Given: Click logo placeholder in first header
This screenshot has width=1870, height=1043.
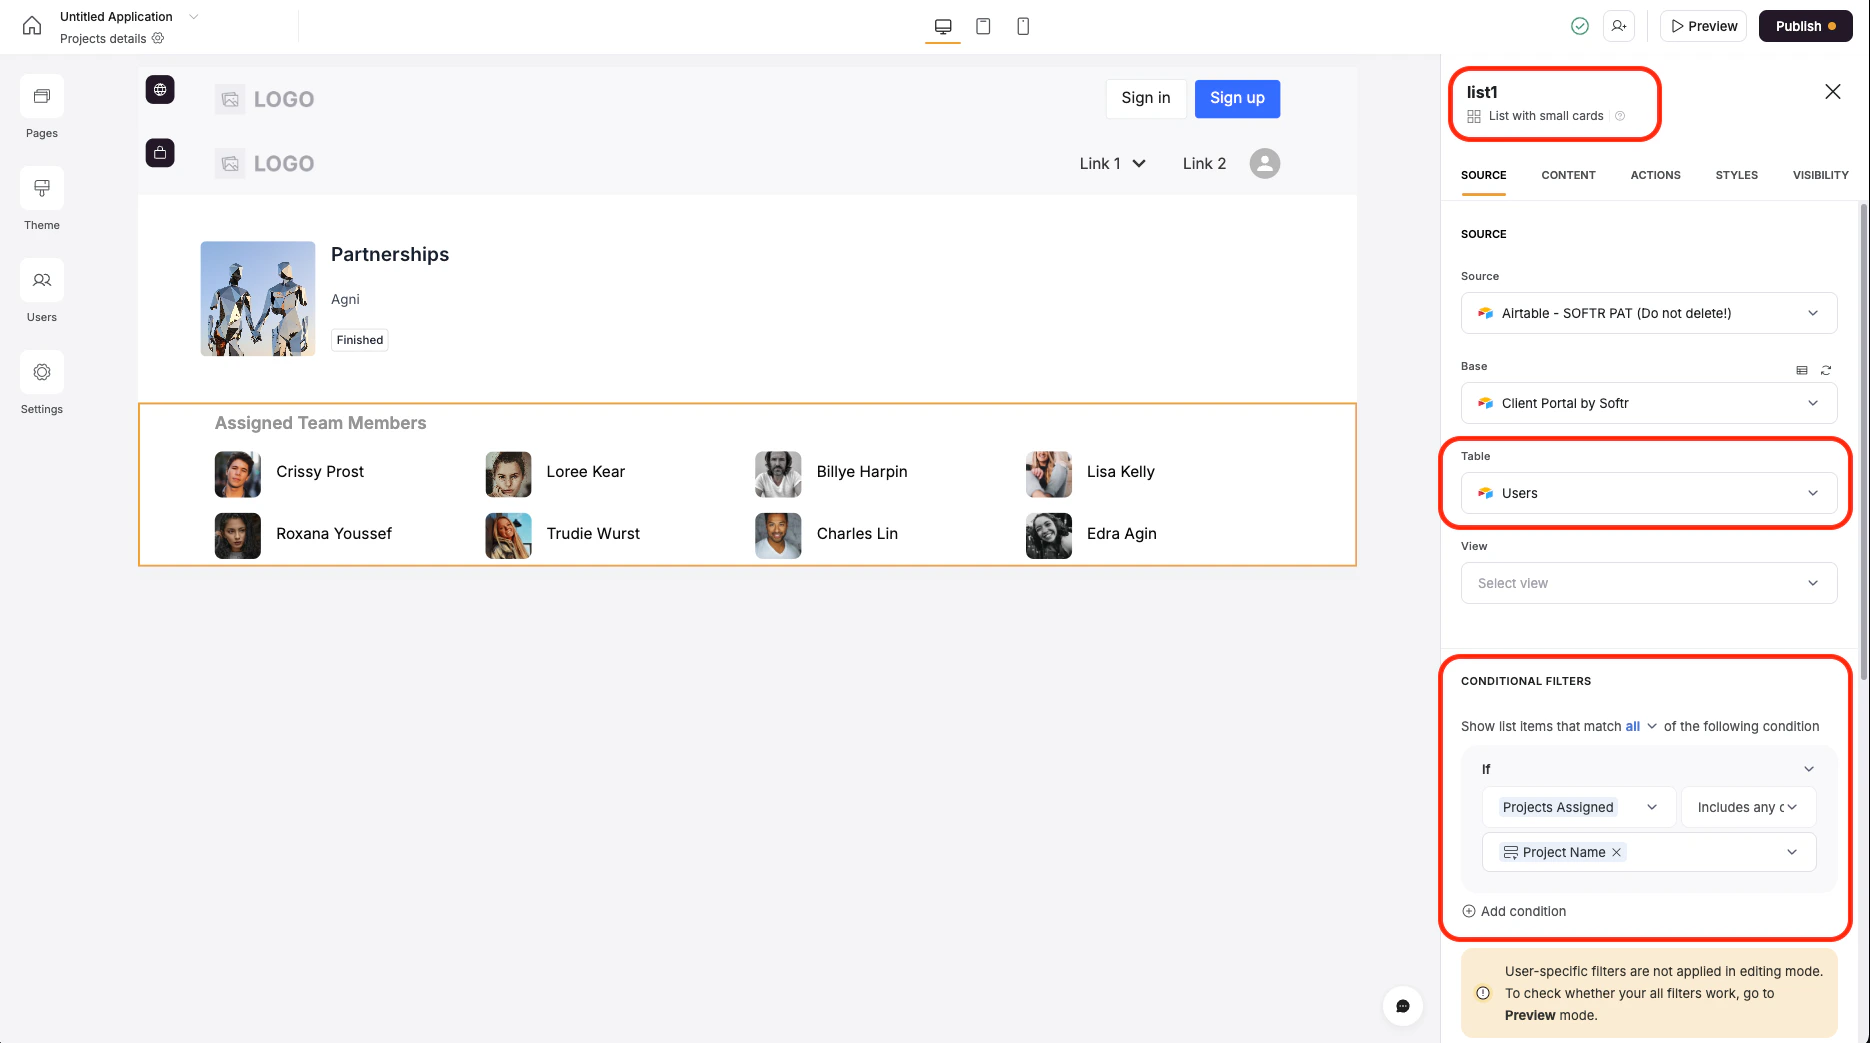Looking at the screenshot, I should 265,99.
